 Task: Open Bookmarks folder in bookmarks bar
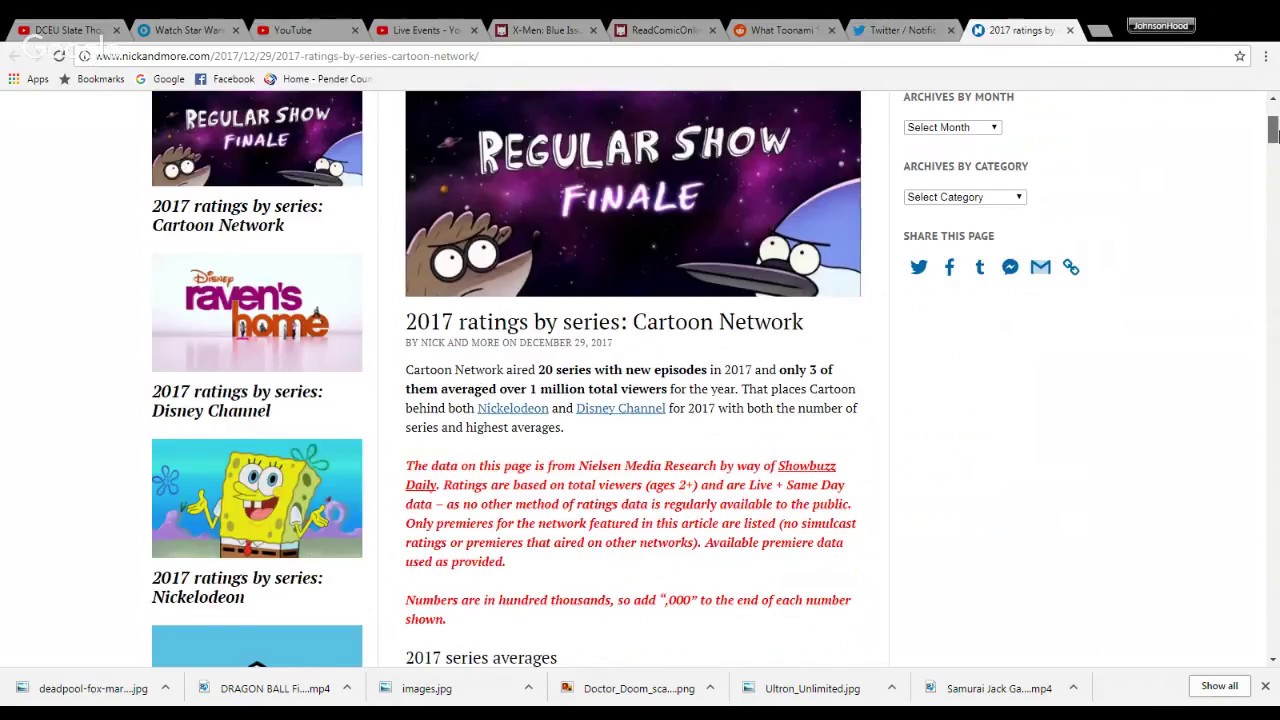point(91,79)
